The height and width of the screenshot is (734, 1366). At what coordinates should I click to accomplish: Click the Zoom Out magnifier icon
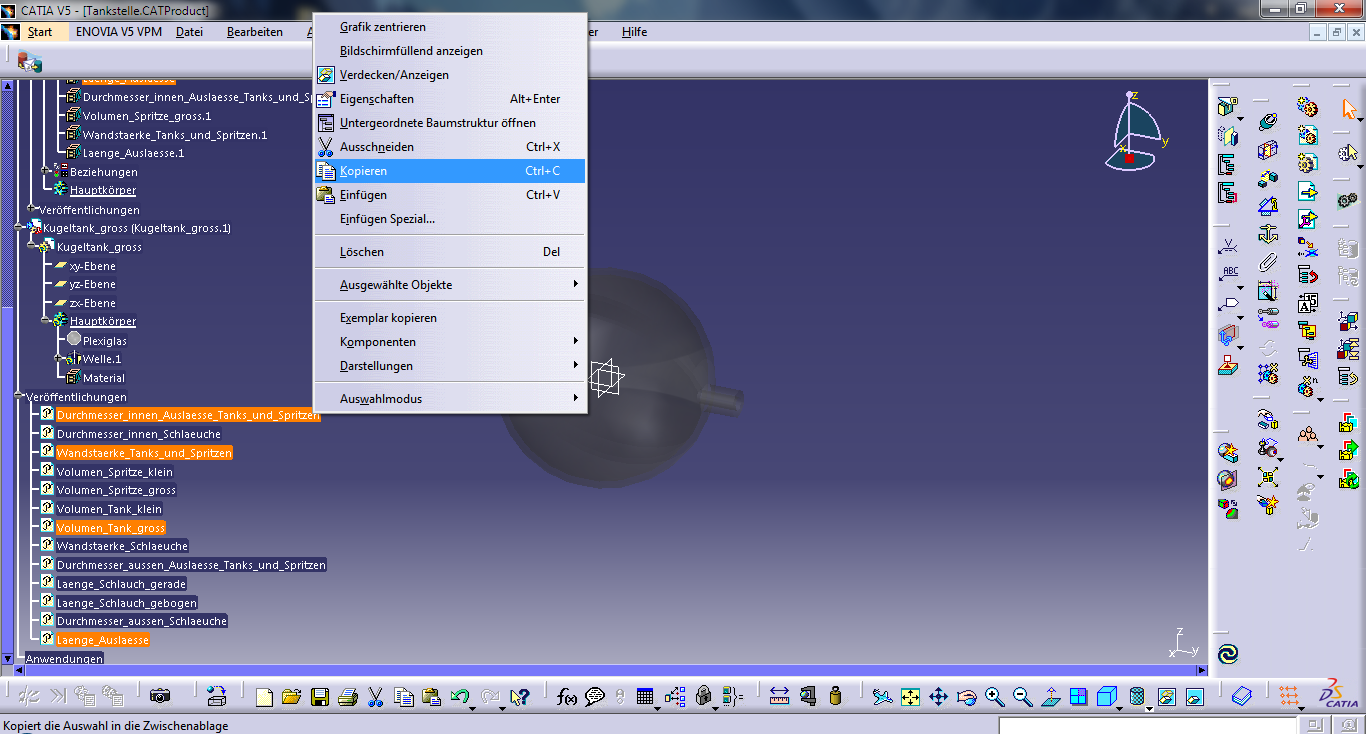[x=1022, y=696]
